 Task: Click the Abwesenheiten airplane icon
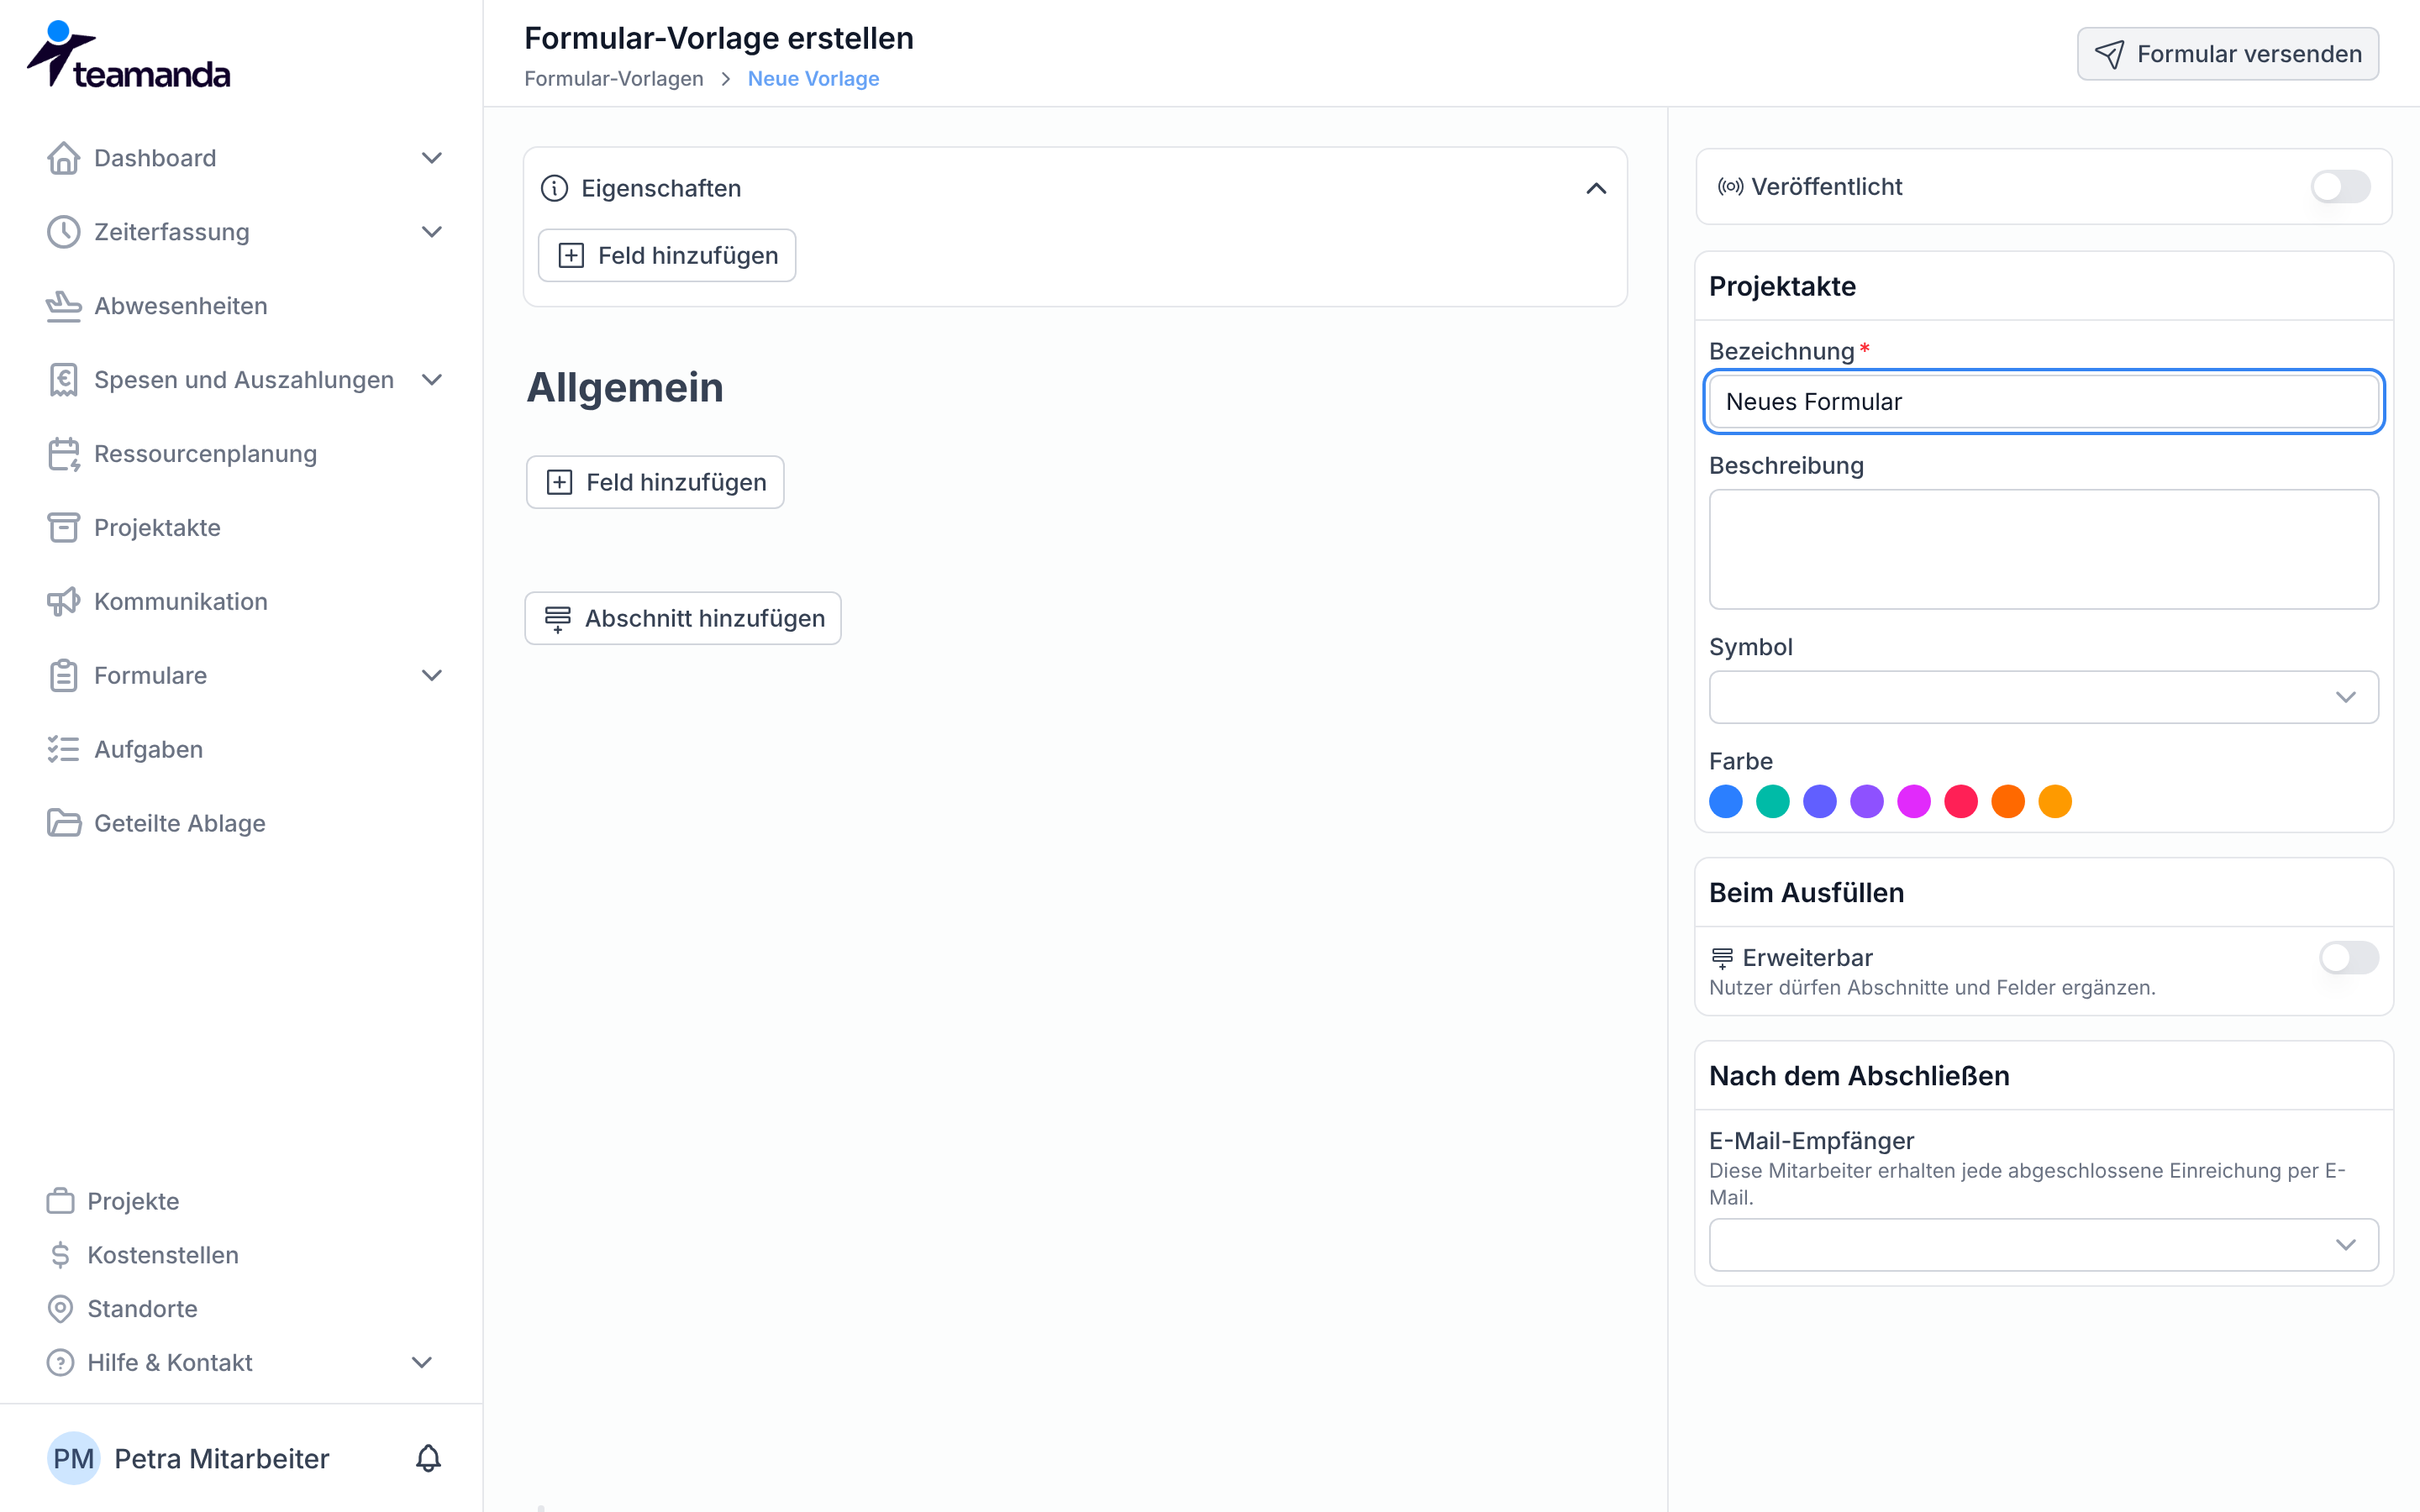tap(63, 306)
